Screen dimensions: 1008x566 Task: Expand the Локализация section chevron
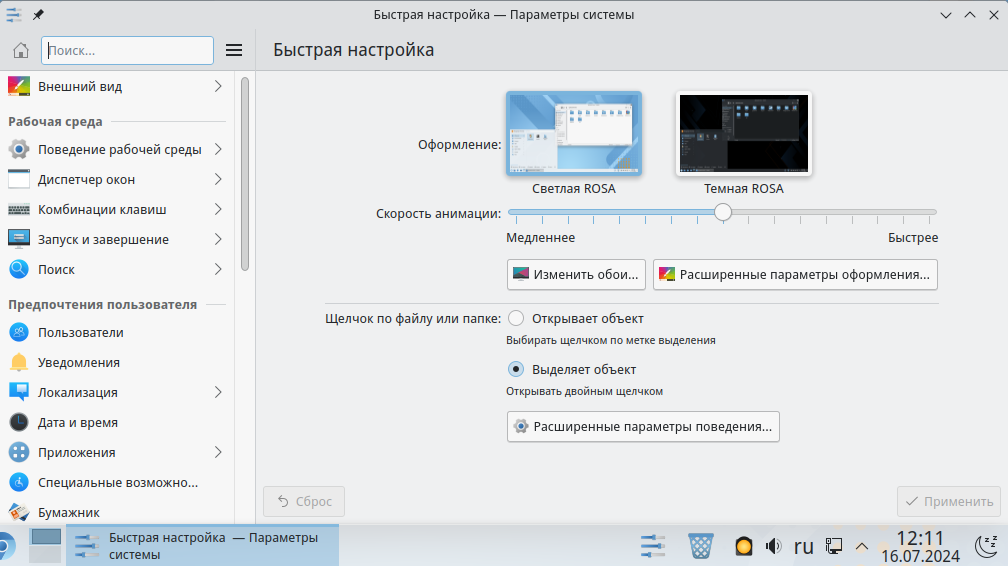tap(218, 392)
